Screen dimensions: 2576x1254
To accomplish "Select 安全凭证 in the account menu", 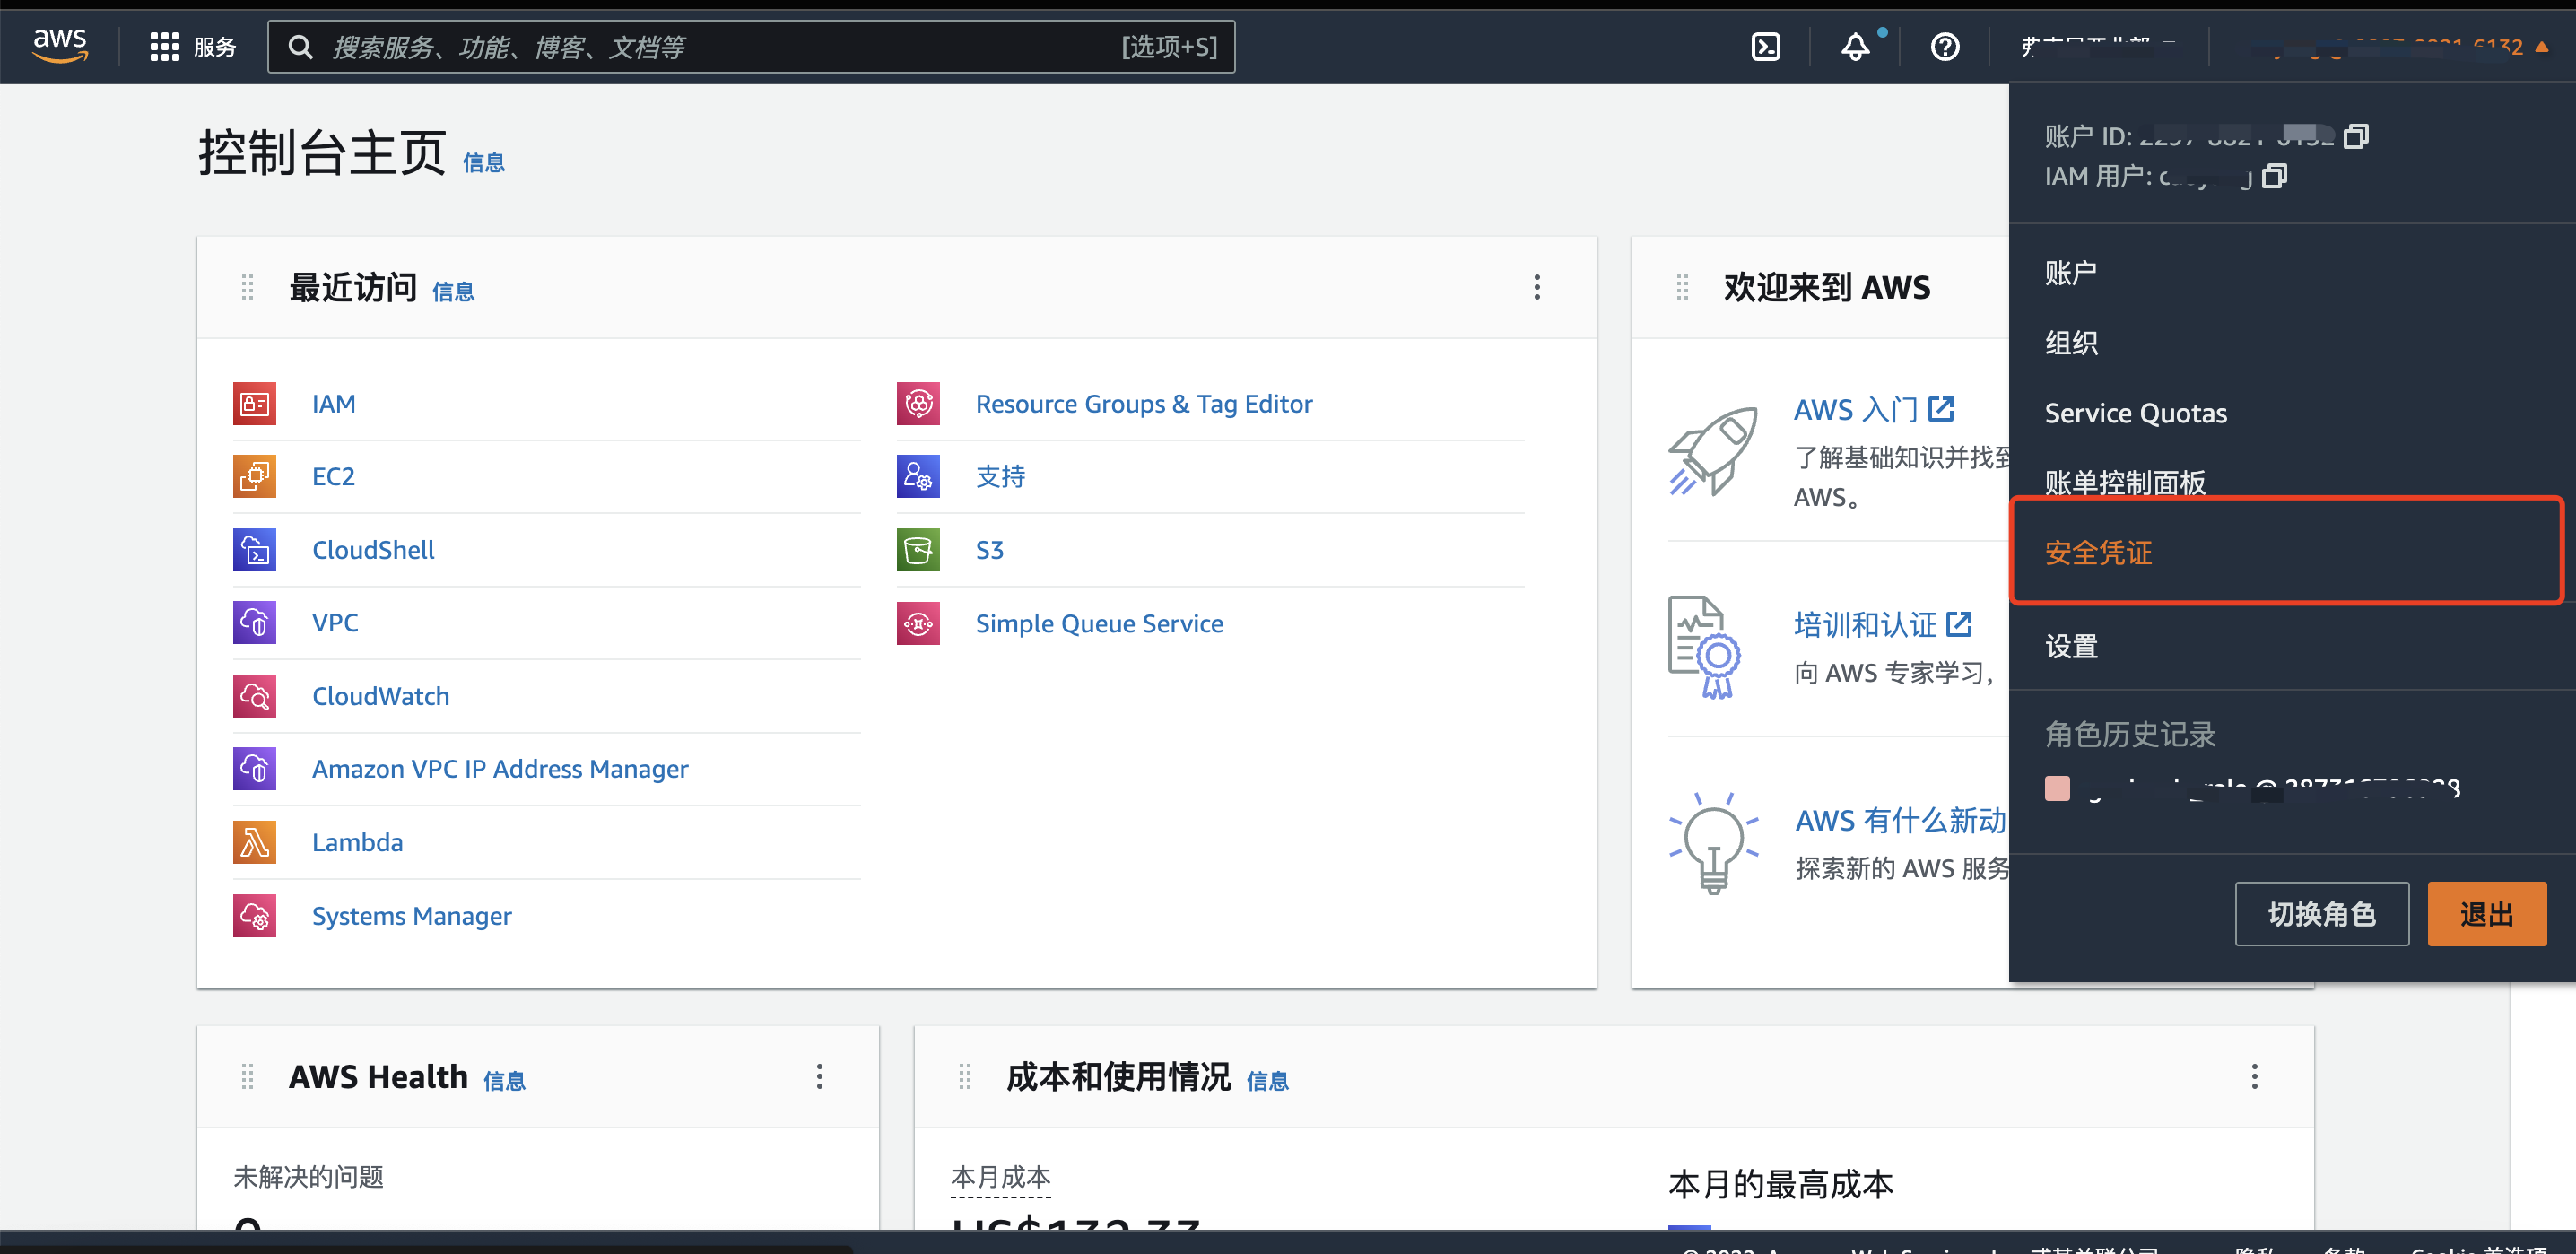I will [x=2098, y=552].
